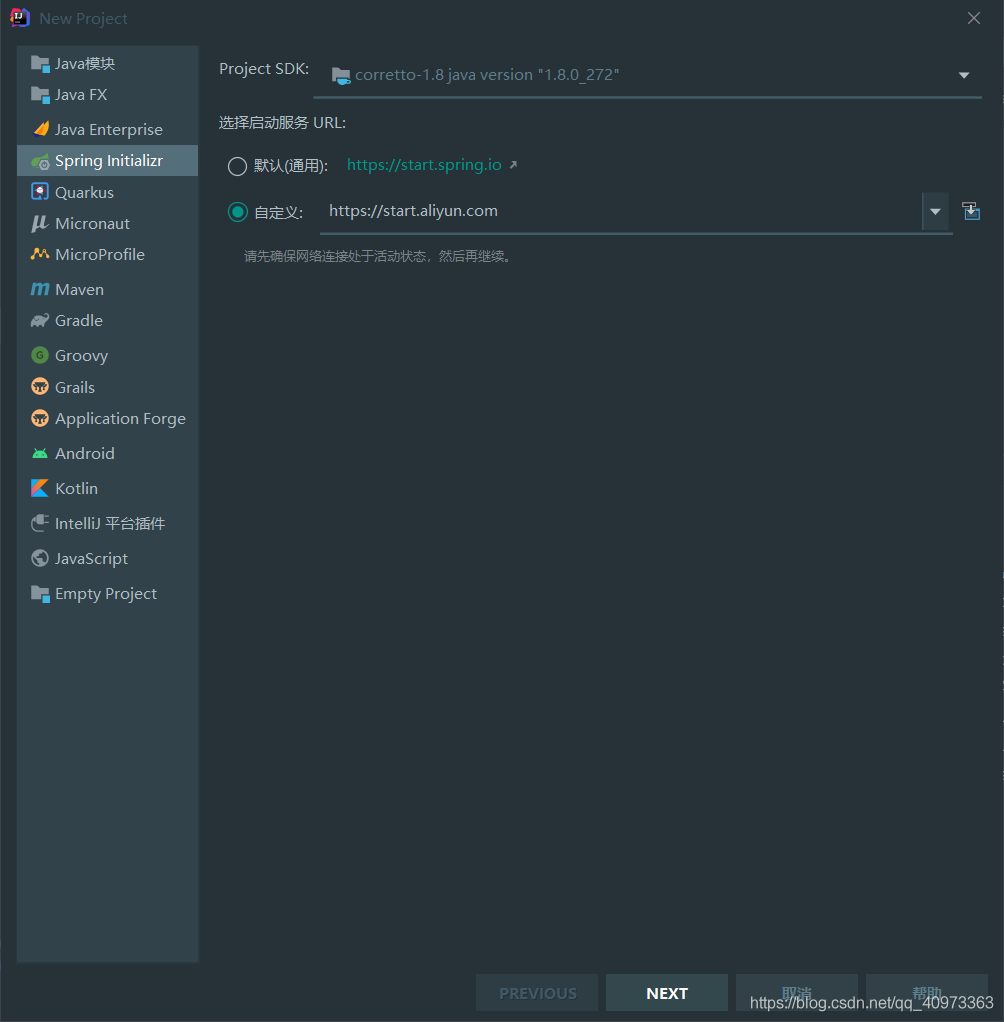Click the Java Enterprise flame icon
The image size is (1004, 1022).
click(40, 129)
